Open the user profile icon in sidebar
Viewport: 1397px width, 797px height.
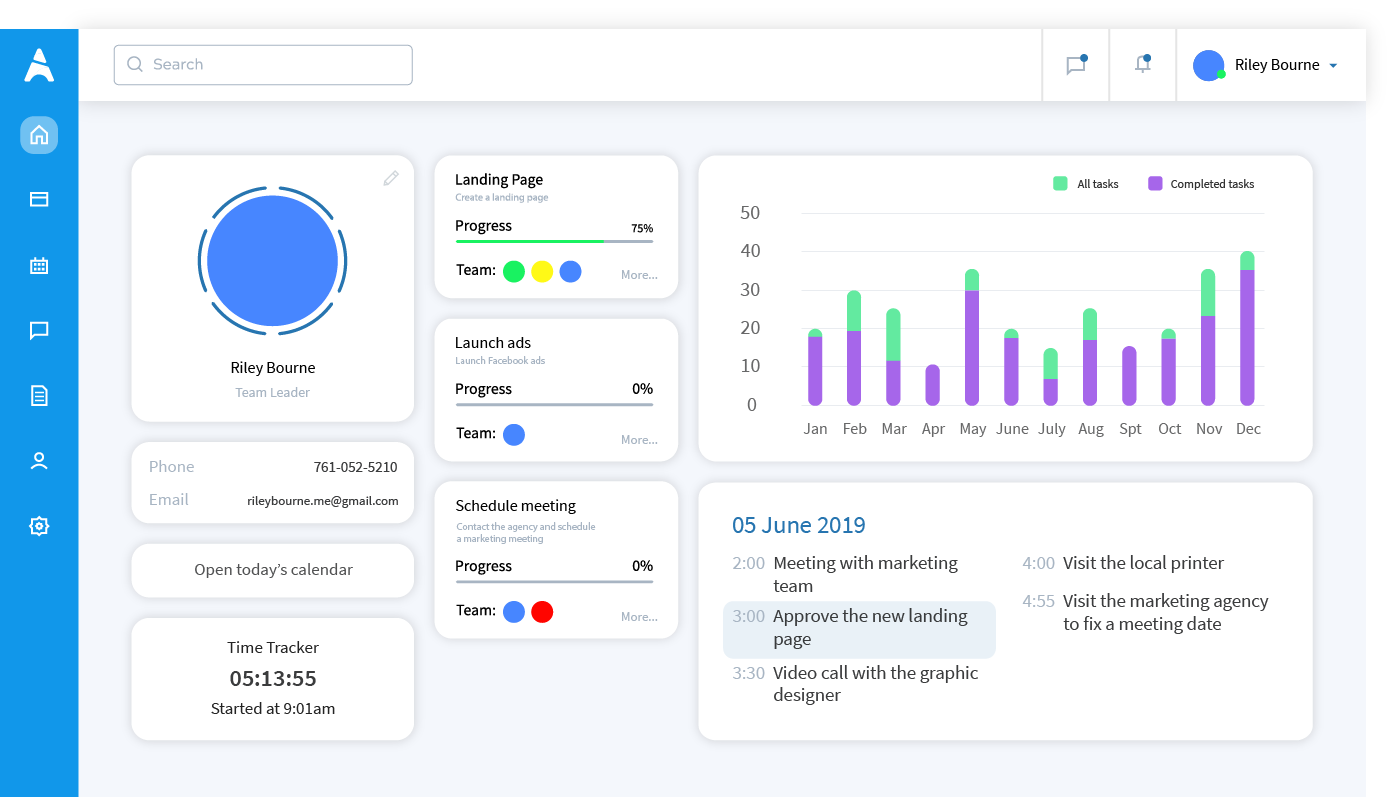pos(39,461)
